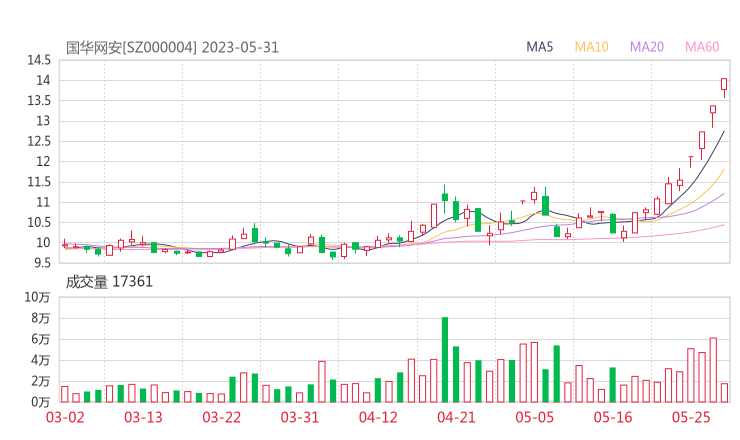This screenshot has width=740, height=440.
Task: Click the 13.5 price axis label
Action: coord(39,101)
